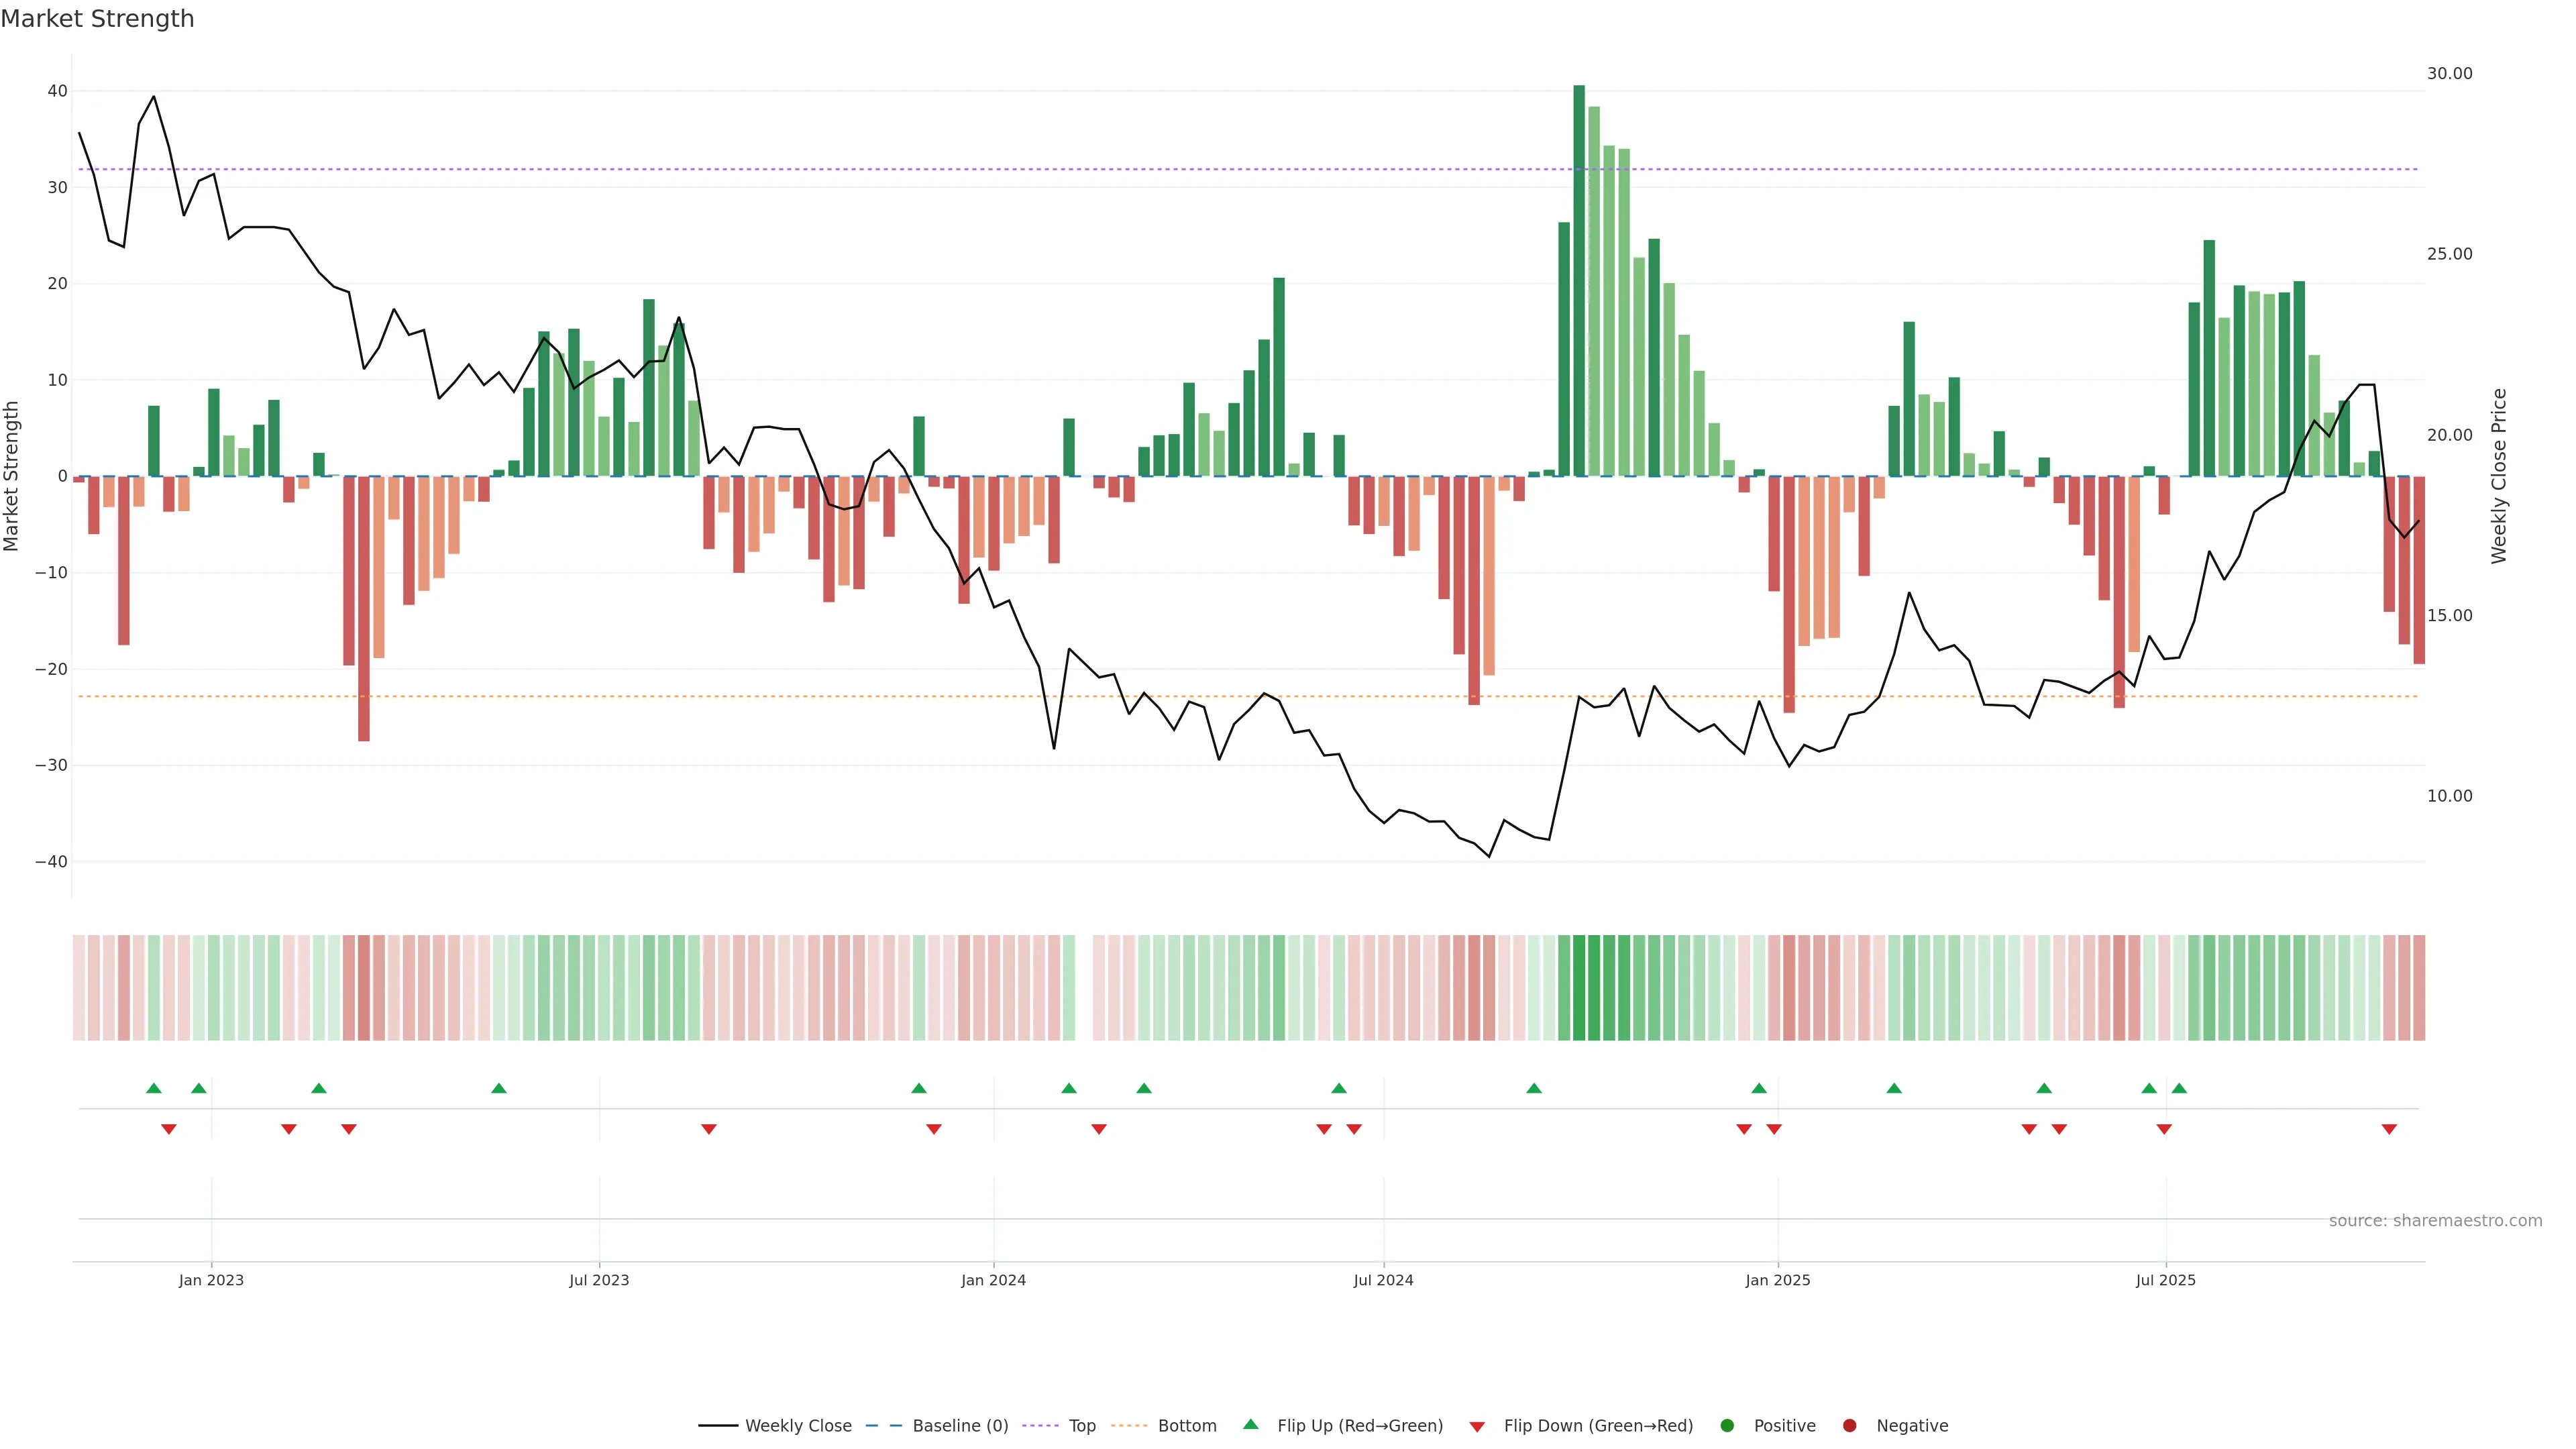Viewport: 2576px width, 1449px height.
Task: Click the darkest green heatmap strip cell
Action: point(1579,987)
